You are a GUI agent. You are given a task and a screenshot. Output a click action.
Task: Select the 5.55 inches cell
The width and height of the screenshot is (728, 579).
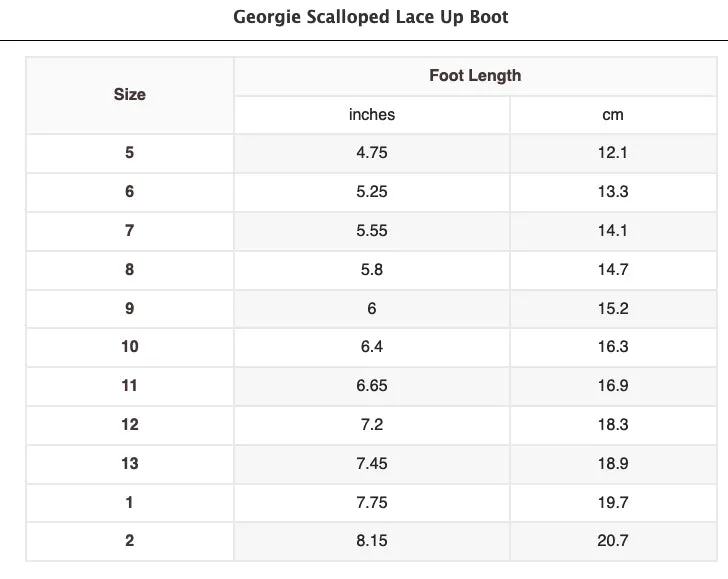(372, 231)
